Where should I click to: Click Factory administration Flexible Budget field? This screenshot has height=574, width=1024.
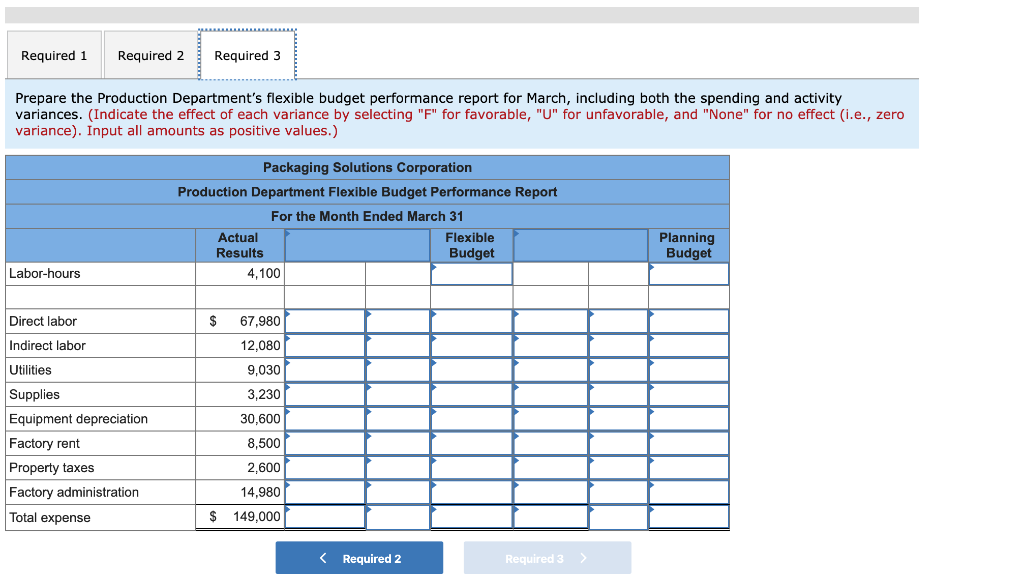coord(472,492)
